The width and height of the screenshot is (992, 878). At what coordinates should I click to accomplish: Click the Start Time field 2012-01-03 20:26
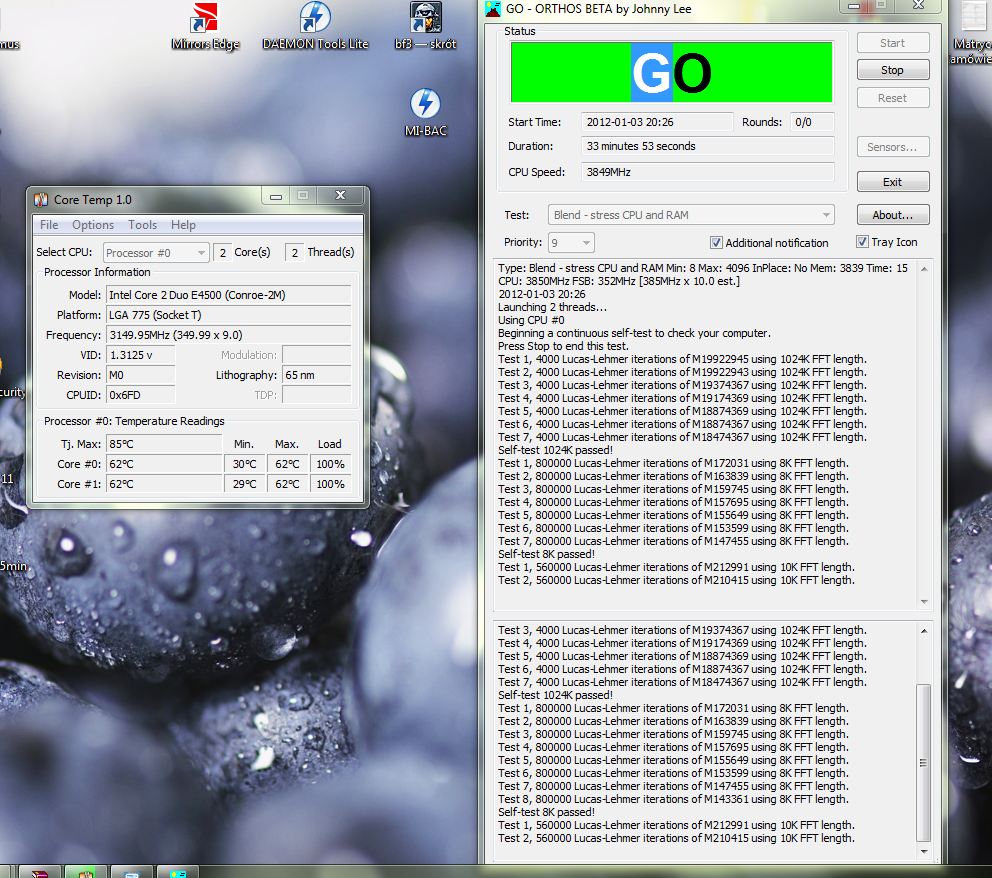657,122
